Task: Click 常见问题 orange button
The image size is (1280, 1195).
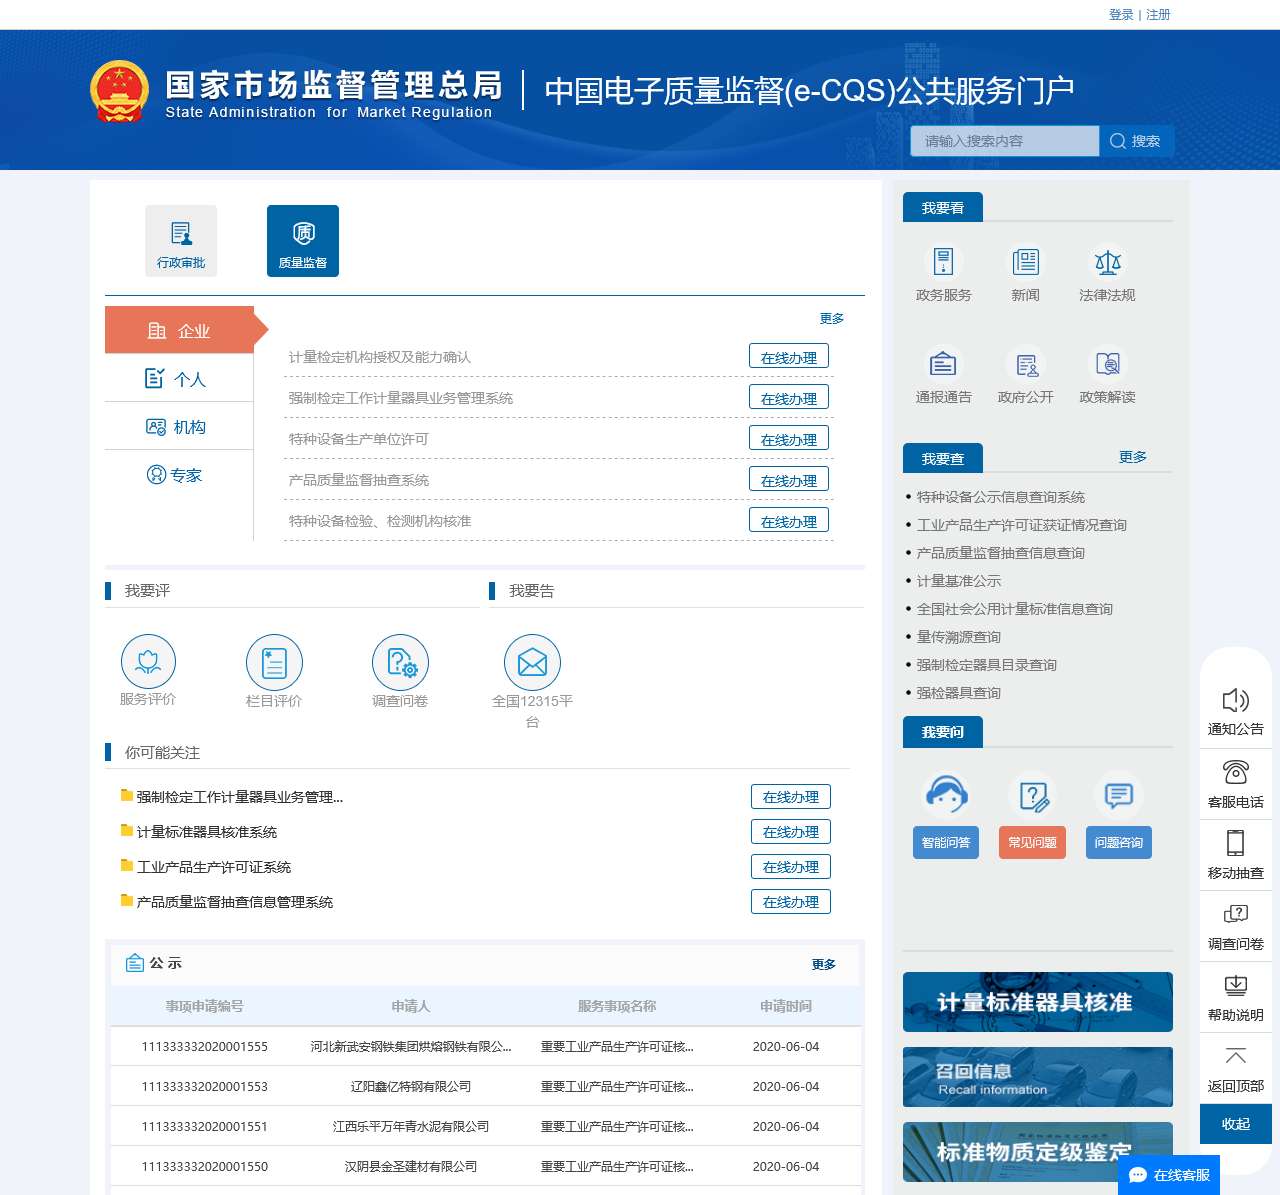Action: [1032, 842]
